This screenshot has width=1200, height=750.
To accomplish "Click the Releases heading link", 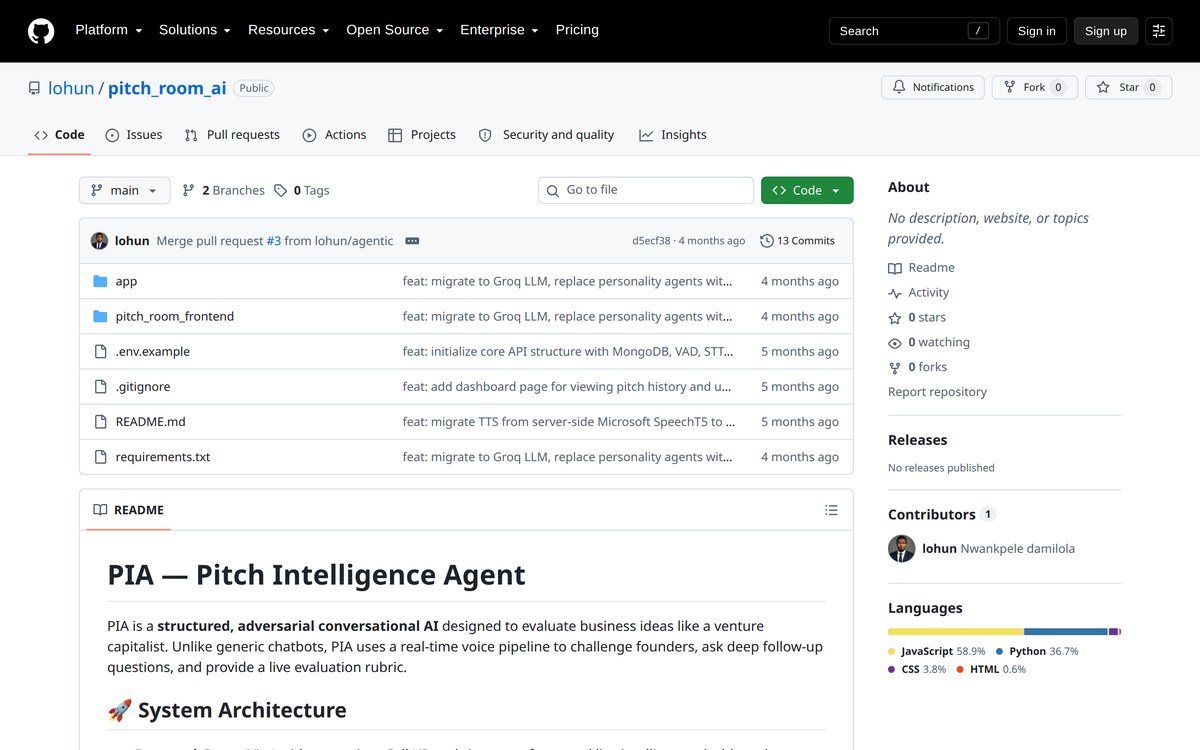I will [917, 440].
